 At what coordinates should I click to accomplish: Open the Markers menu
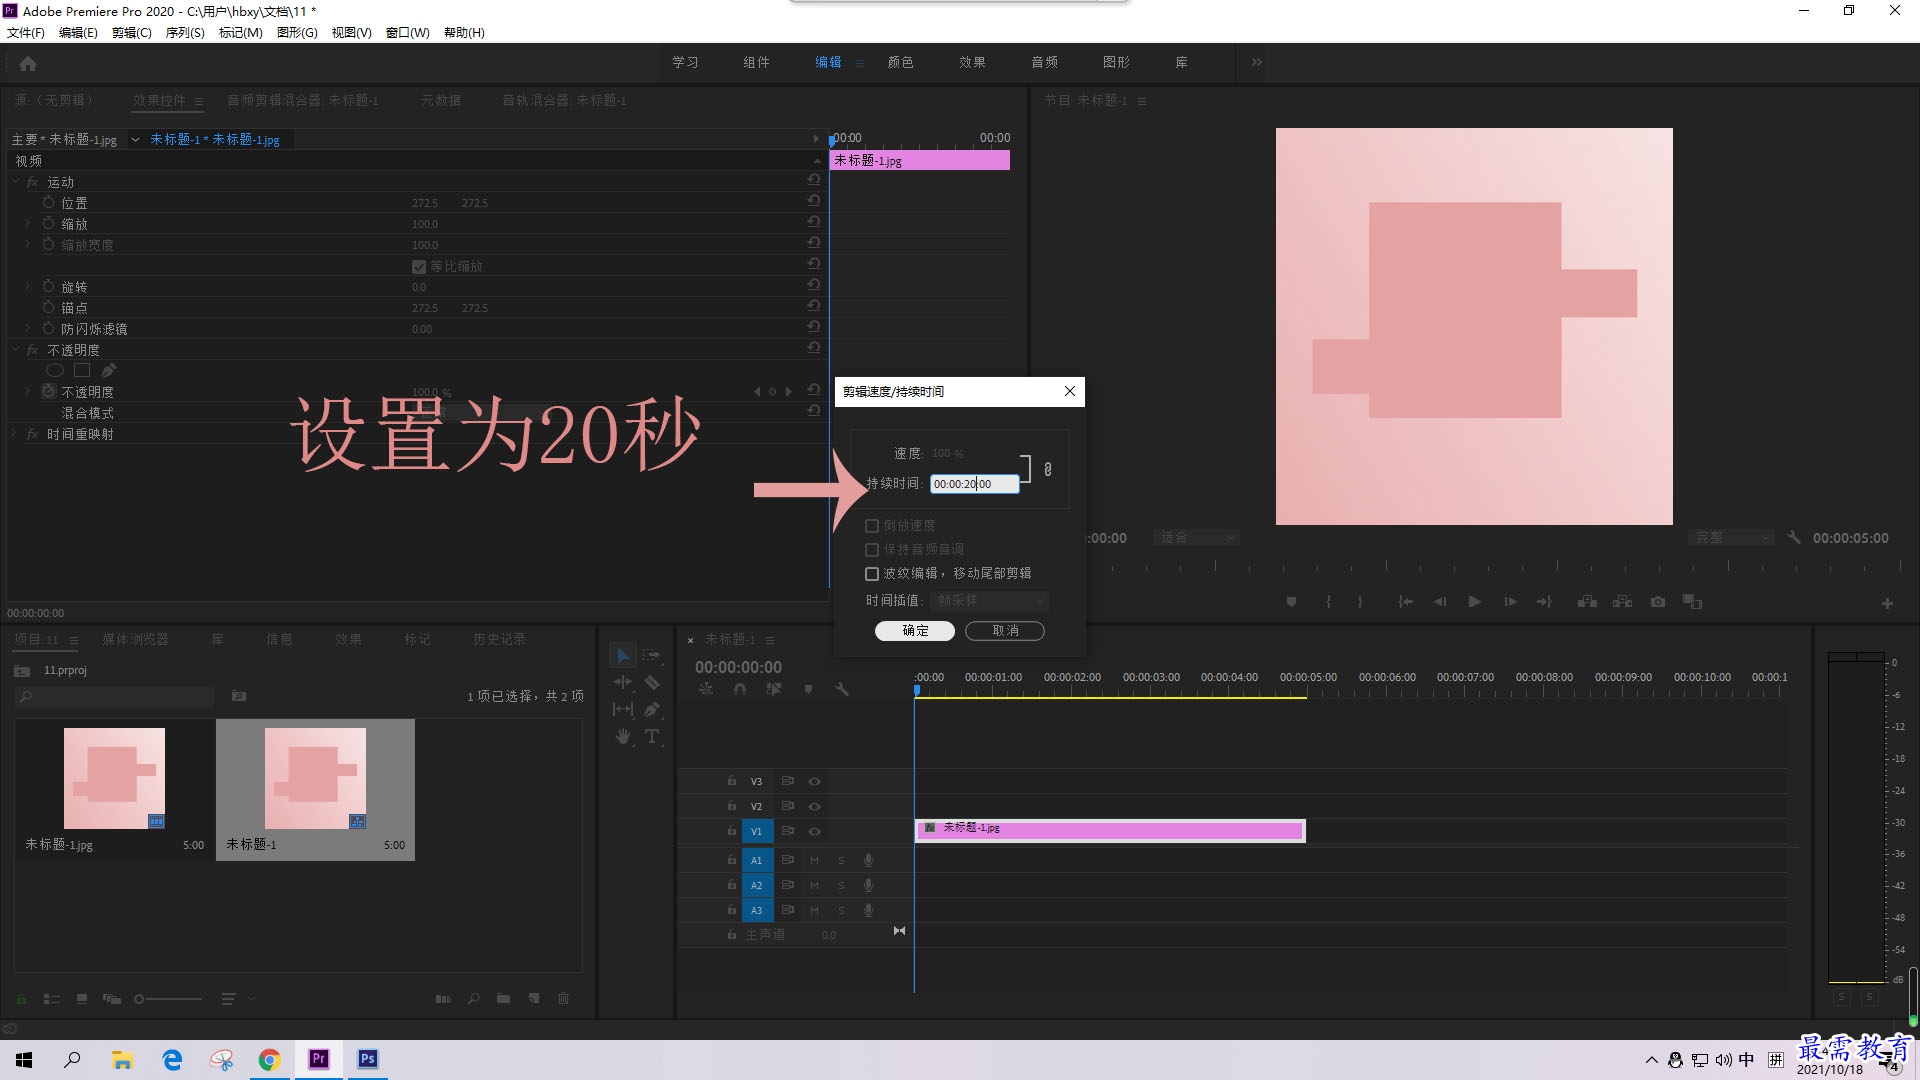click(x=241, y=33)
